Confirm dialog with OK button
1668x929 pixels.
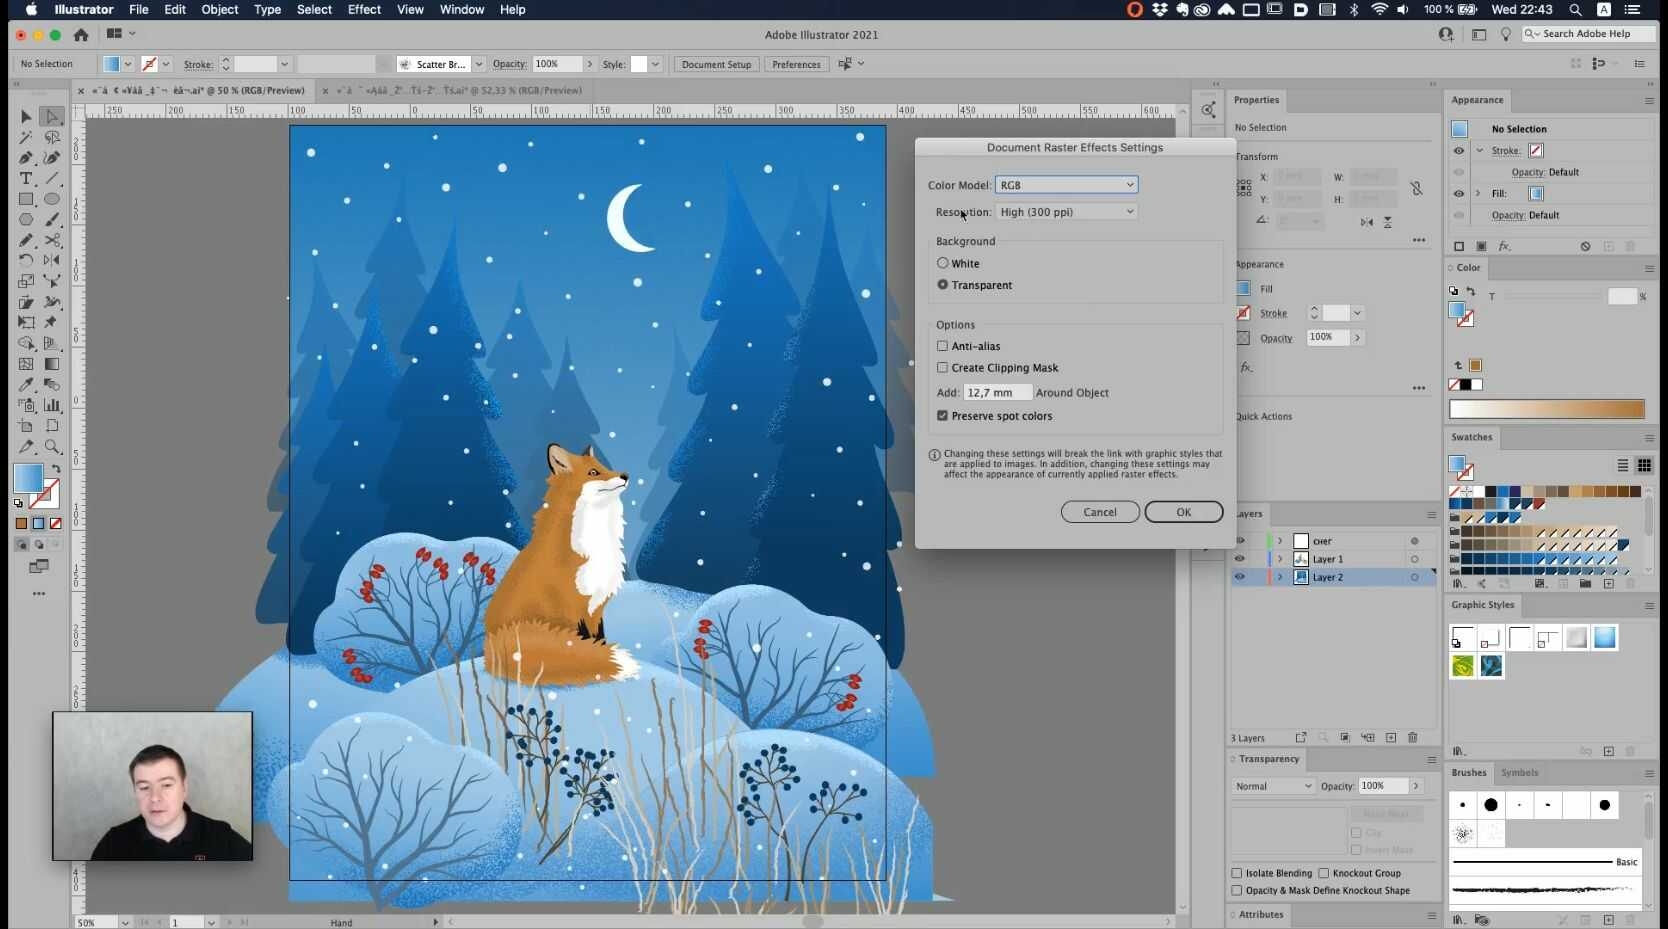point(1184,512)
